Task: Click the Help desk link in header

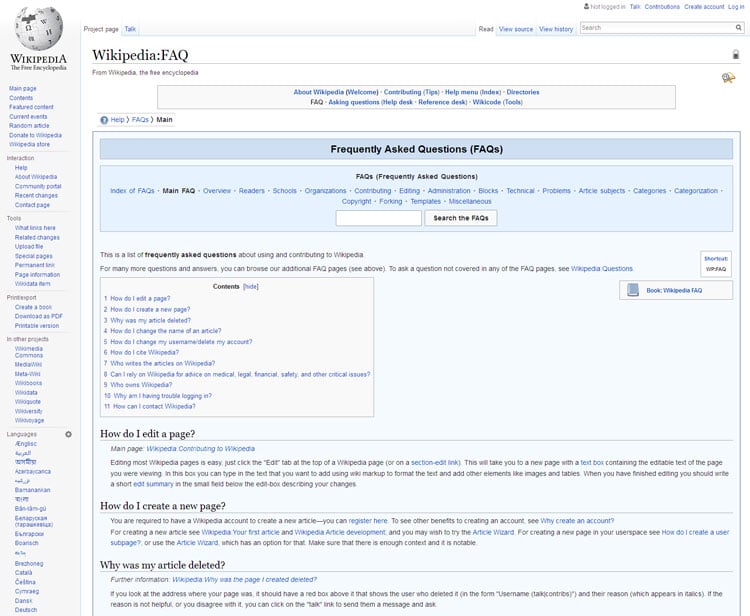Action: pos(398,102)
